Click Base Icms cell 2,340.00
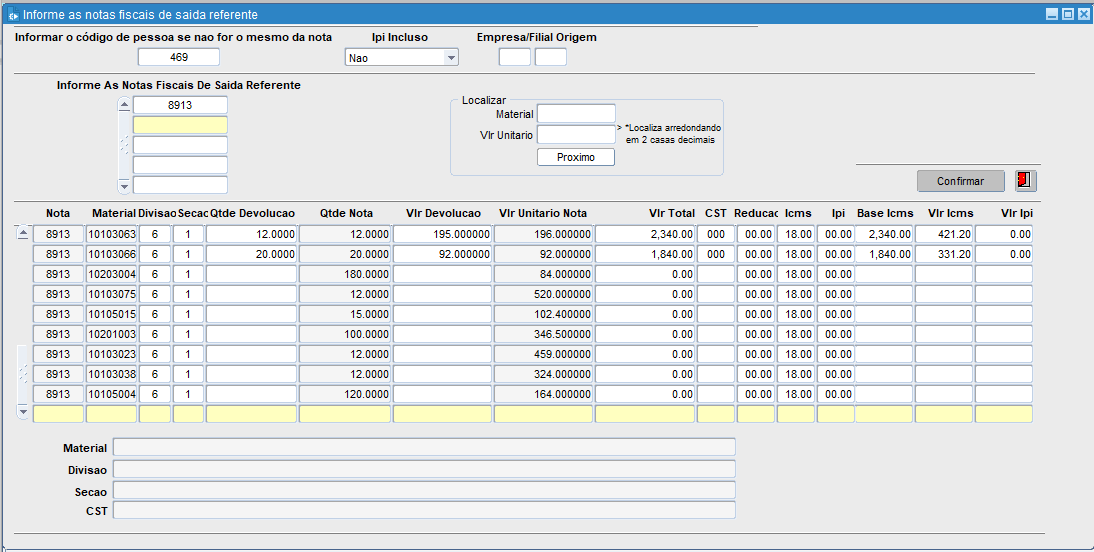Viewport: 1094px width, 552px height. click(884, 234)
